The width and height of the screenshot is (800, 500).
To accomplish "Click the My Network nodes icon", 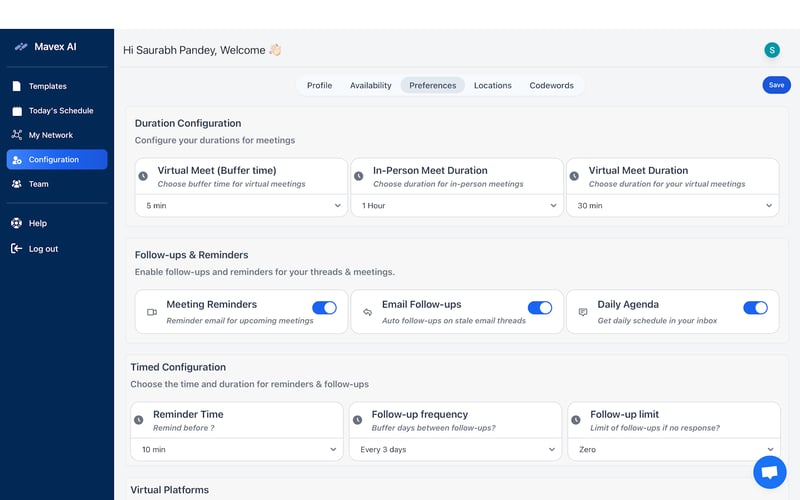I will (x=16, y=135).
